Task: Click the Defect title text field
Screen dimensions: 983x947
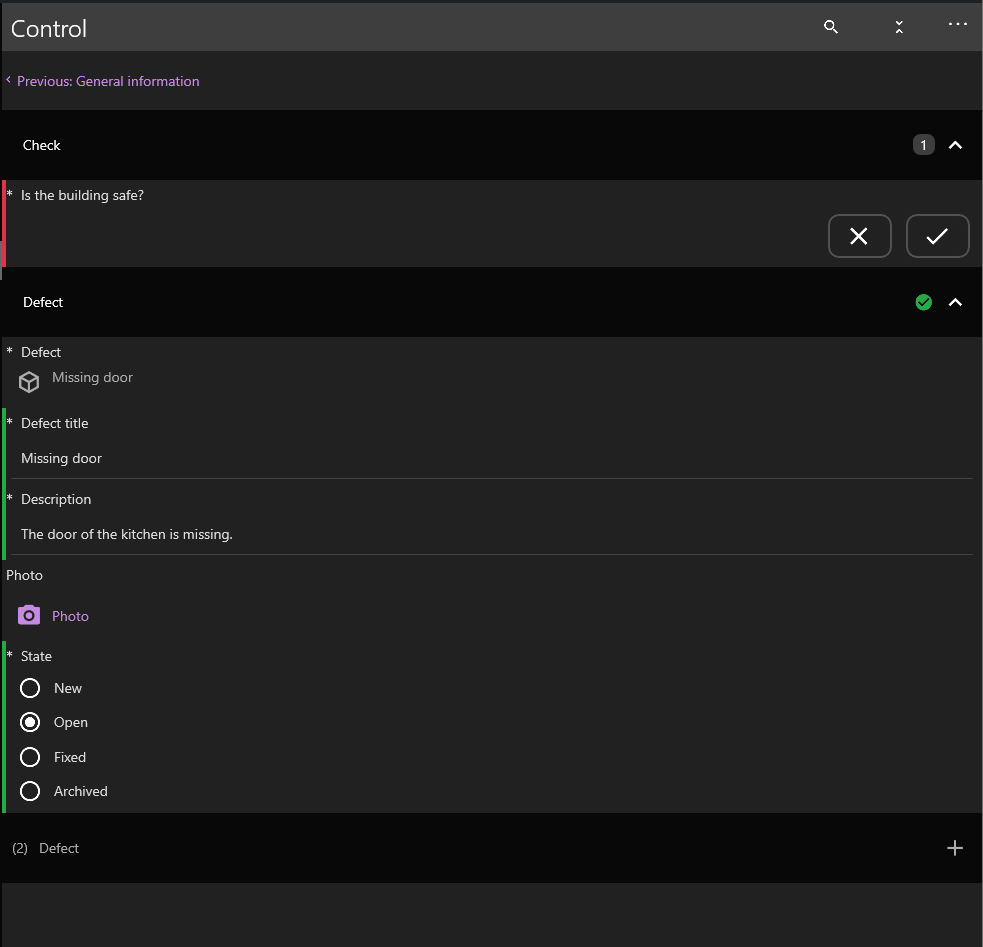Action: pyautogui.click(x=490, y=458)
